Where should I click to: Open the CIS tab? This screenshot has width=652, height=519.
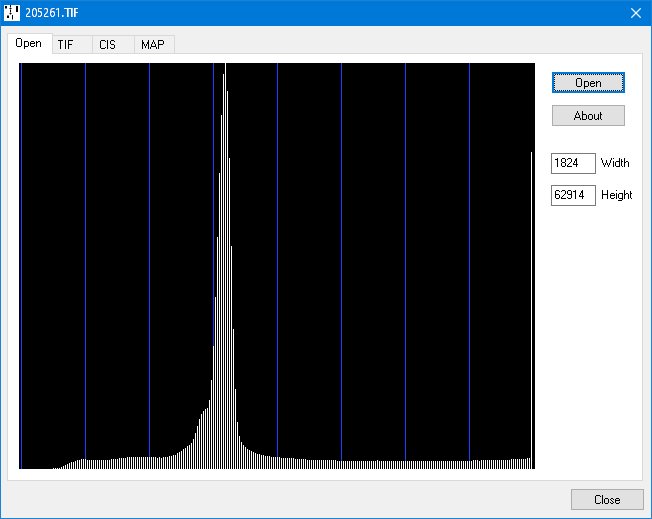point(107,45)
